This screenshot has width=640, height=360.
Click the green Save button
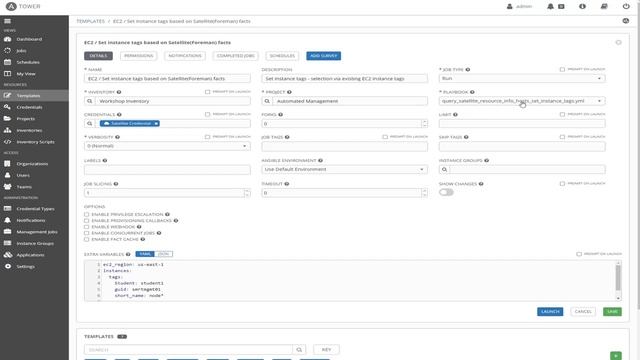coord(612,311)
